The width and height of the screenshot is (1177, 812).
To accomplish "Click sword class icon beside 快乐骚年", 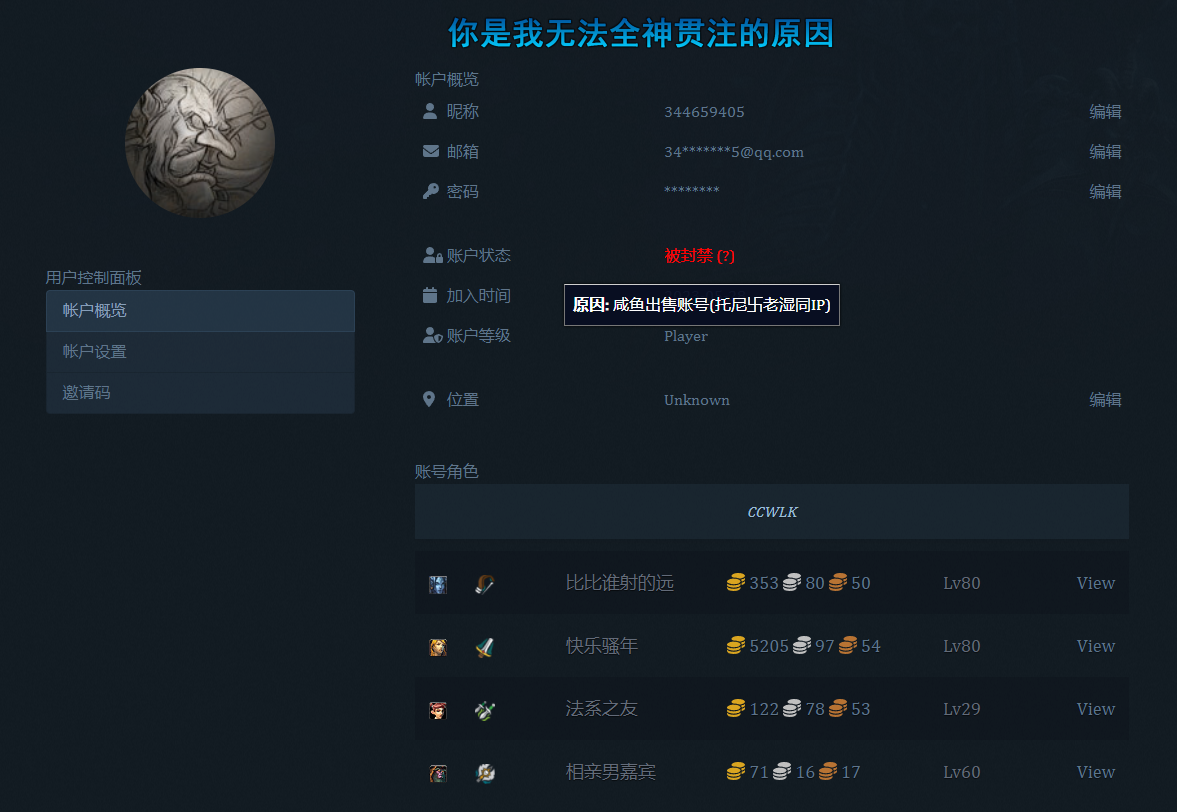I will point(485,647).
